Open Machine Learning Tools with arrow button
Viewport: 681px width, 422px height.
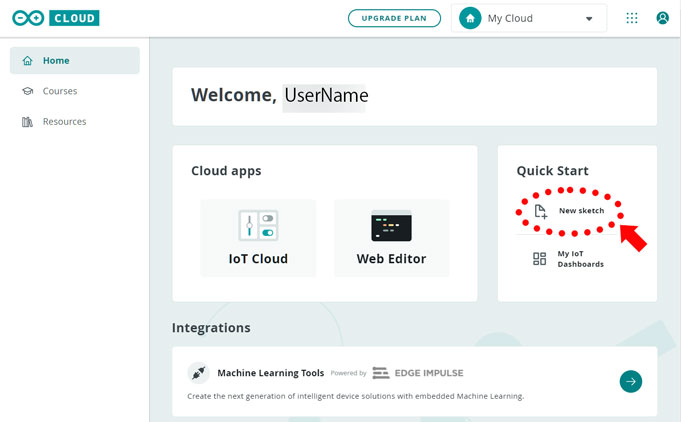[631, 381]
